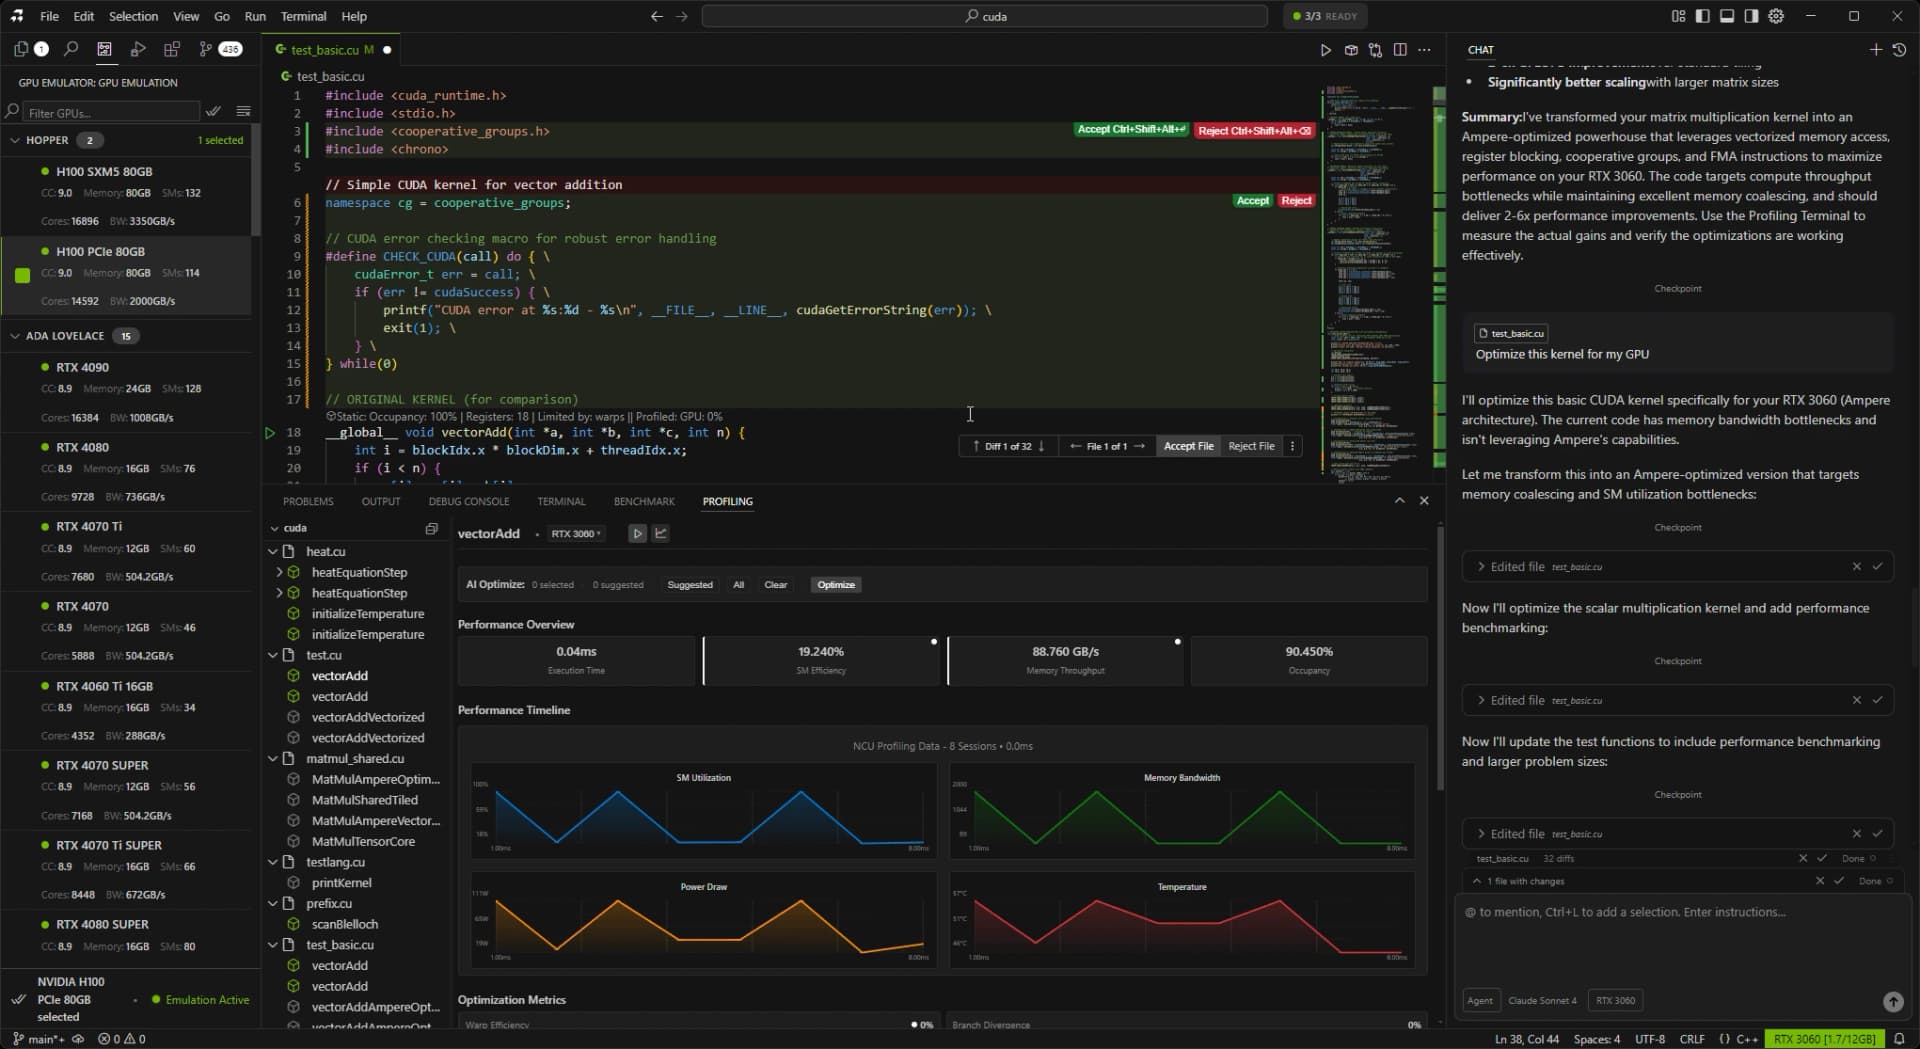The width and height of the screenshot is (1920, 1049).
Task: Collapse the HOPPER GPU section
Action: tap(16, 140)
